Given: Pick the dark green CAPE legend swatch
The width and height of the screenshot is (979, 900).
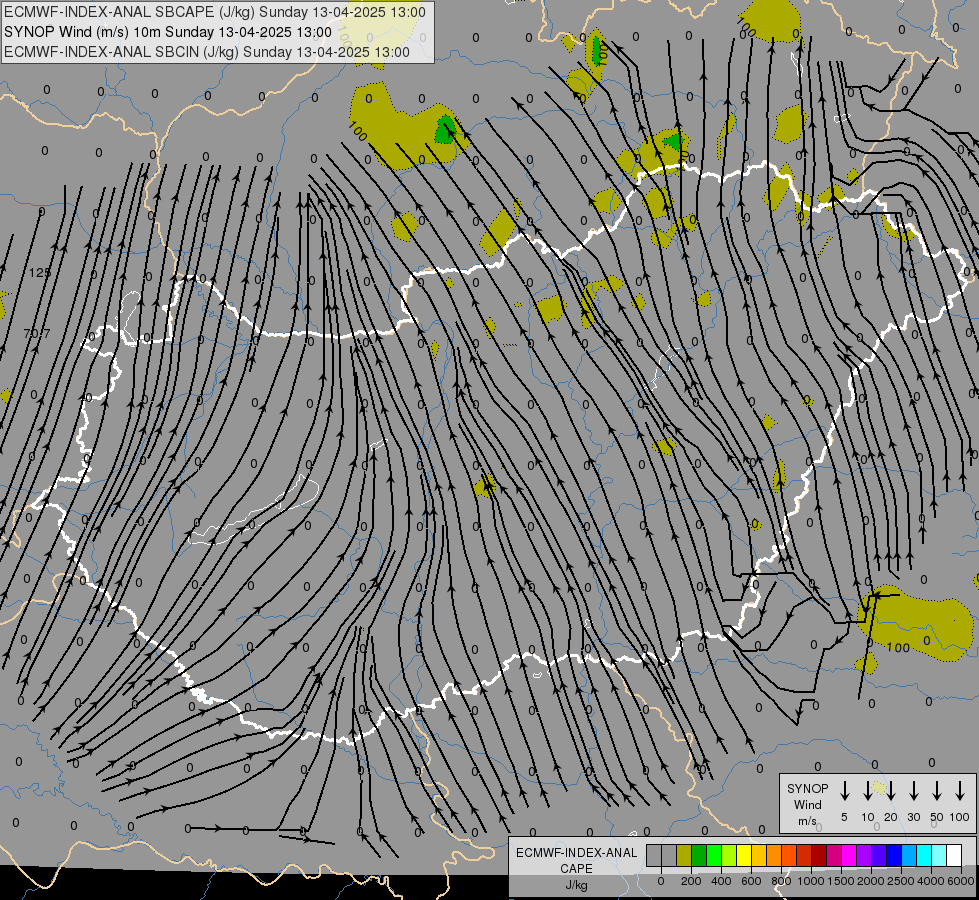Looking at the screenshot, I should [699, 855].
